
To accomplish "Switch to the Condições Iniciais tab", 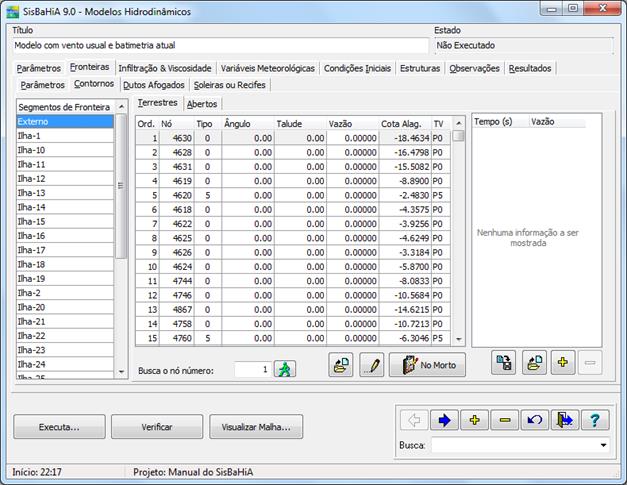I will 357,68.
